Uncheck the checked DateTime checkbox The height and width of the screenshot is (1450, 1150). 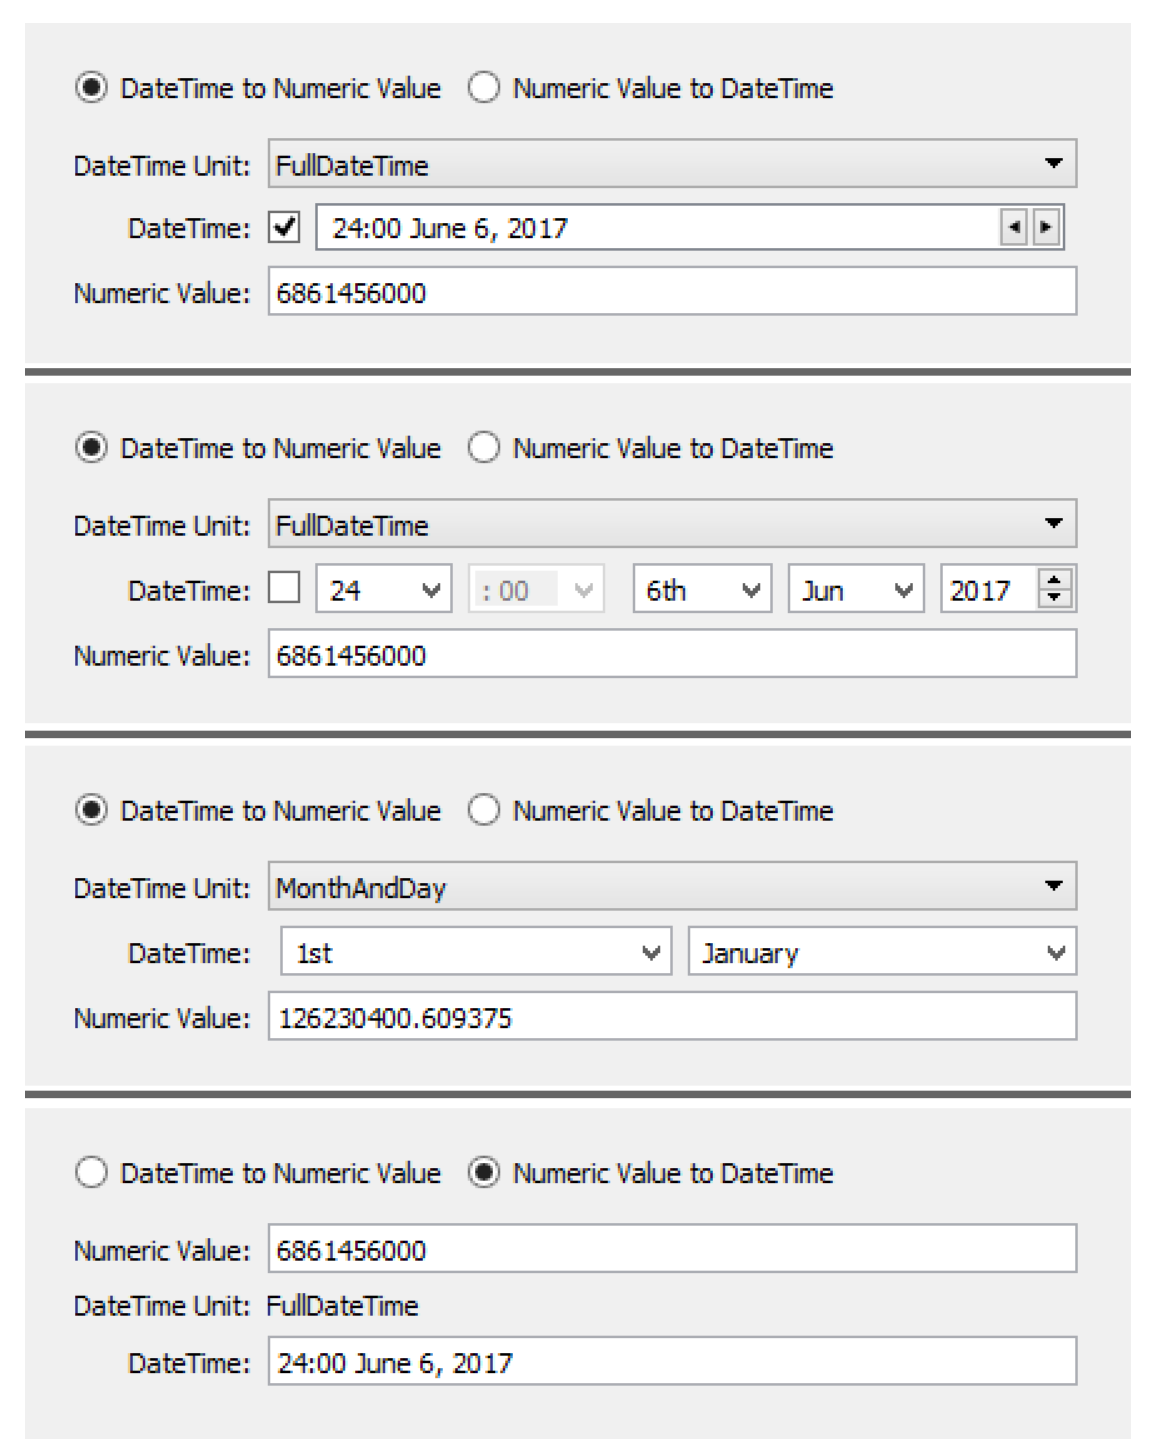click(x=284, y=227)
